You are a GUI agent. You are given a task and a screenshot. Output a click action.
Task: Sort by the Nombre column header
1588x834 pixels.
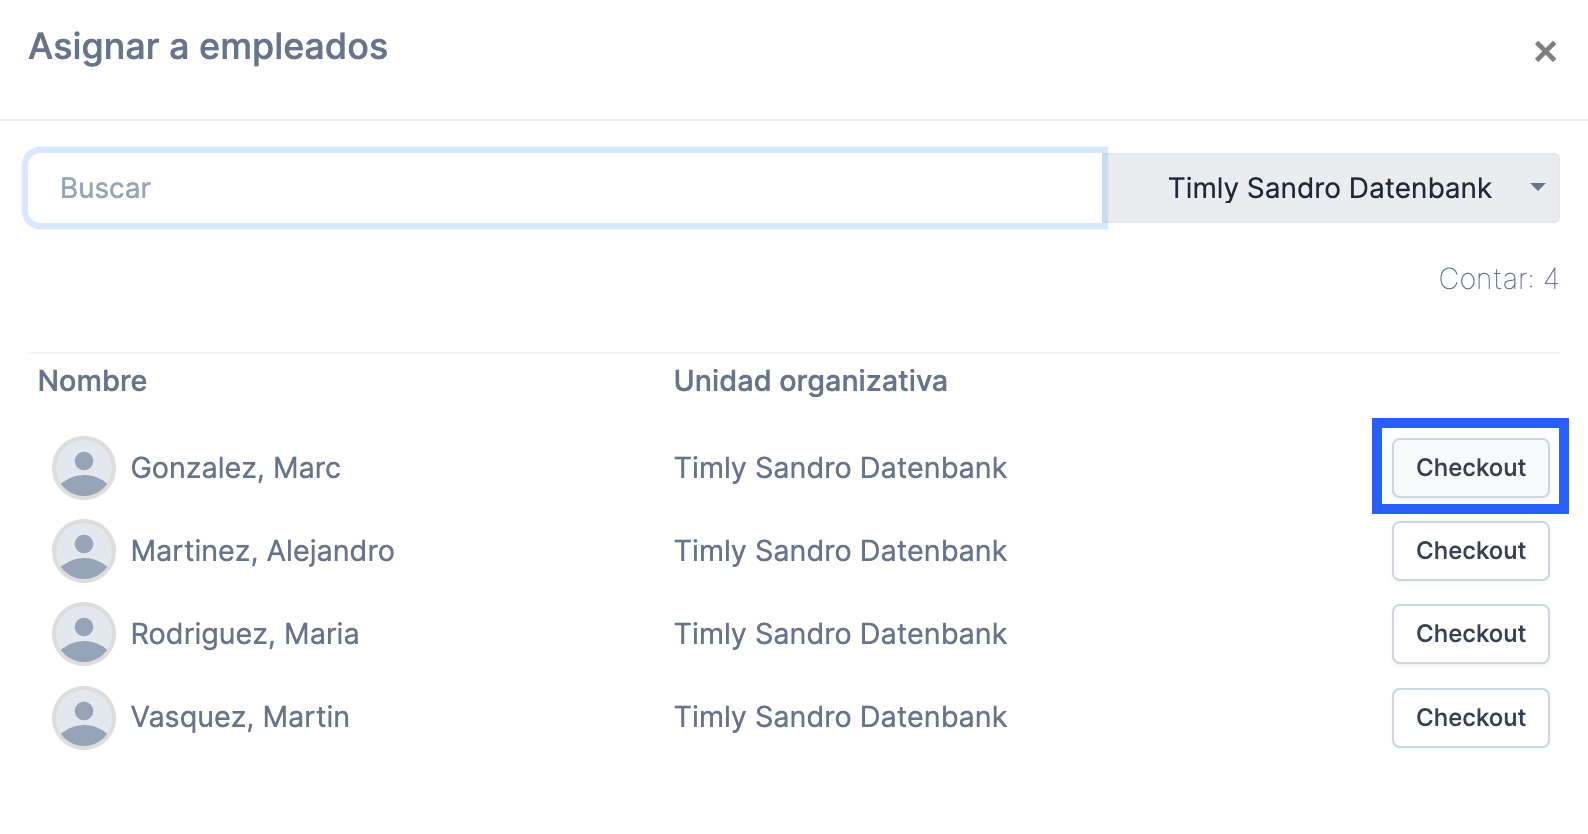(92, 381)
